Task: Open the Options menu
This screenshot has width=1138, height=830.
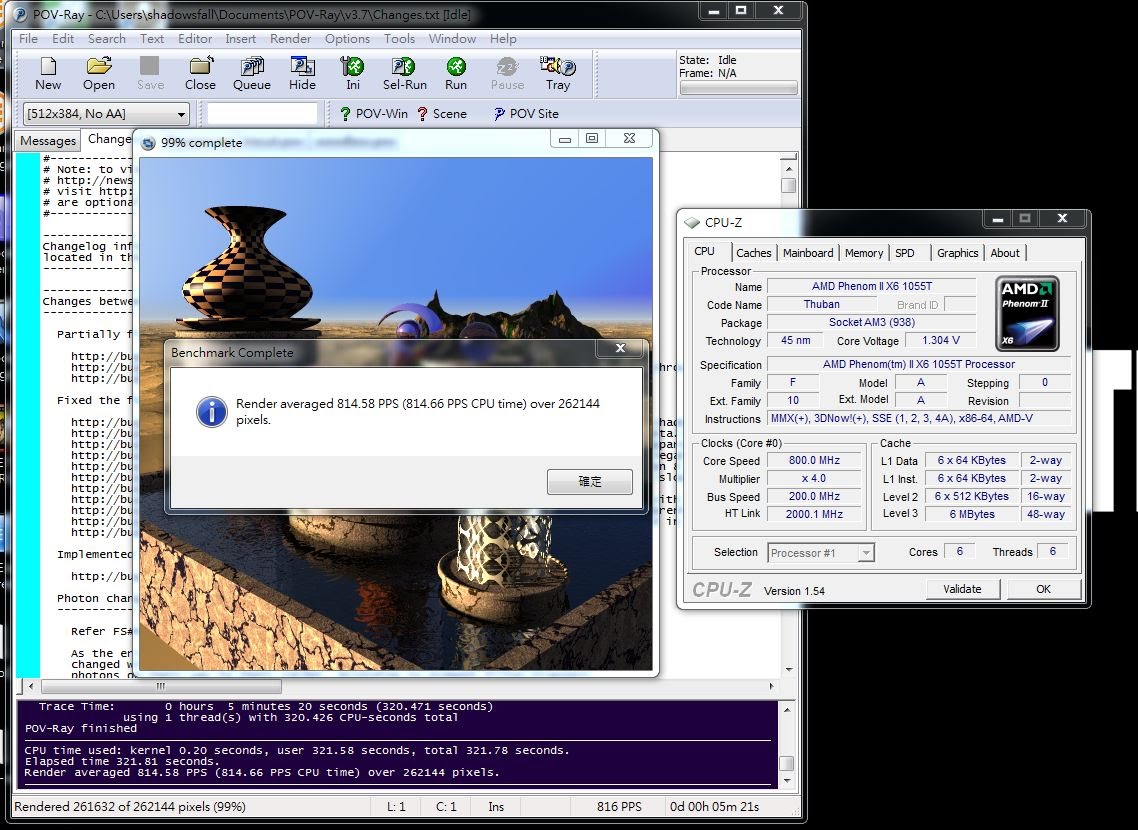Action: (x=347, y=39)
